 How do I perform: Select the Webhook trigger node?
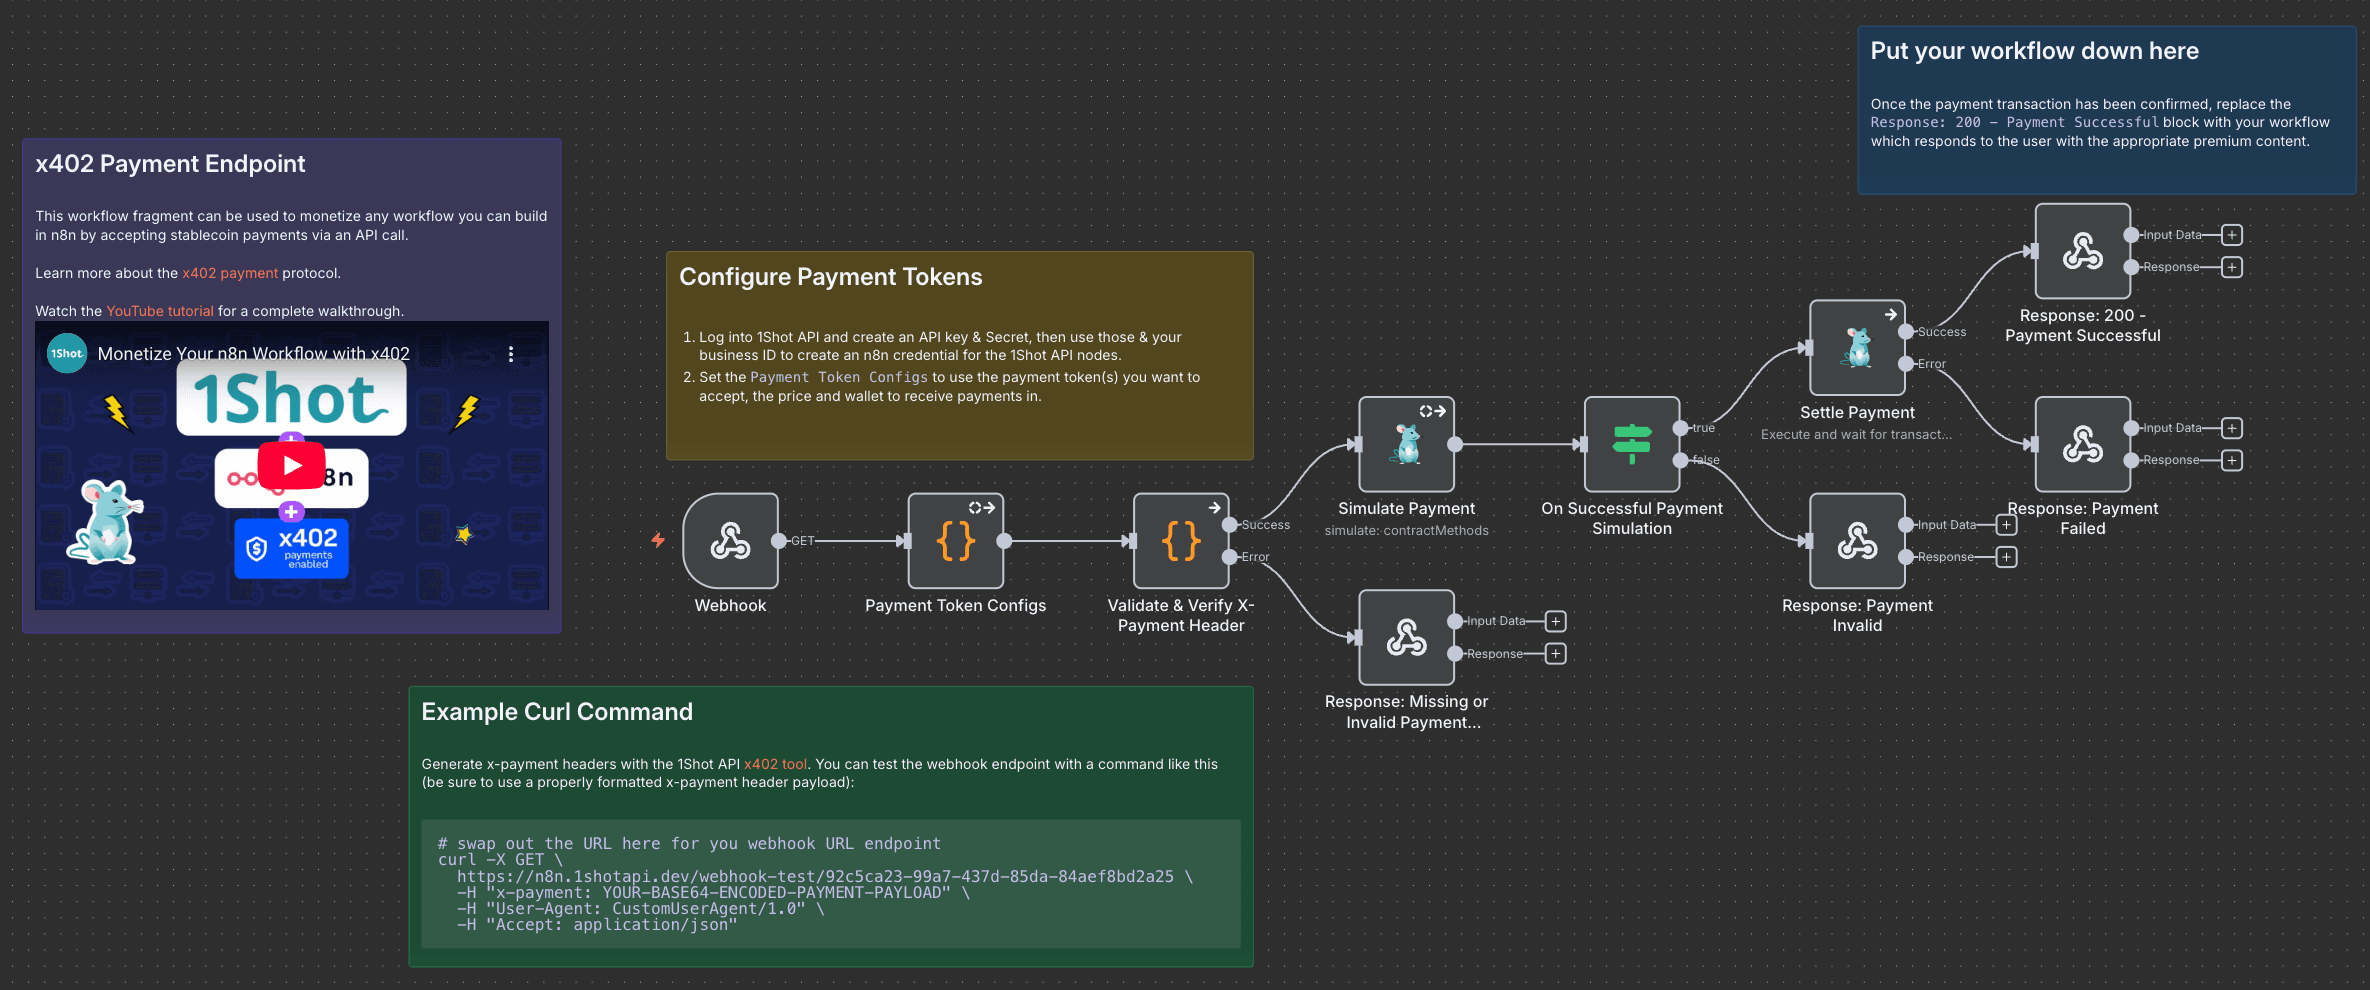(x=730, y=541)
